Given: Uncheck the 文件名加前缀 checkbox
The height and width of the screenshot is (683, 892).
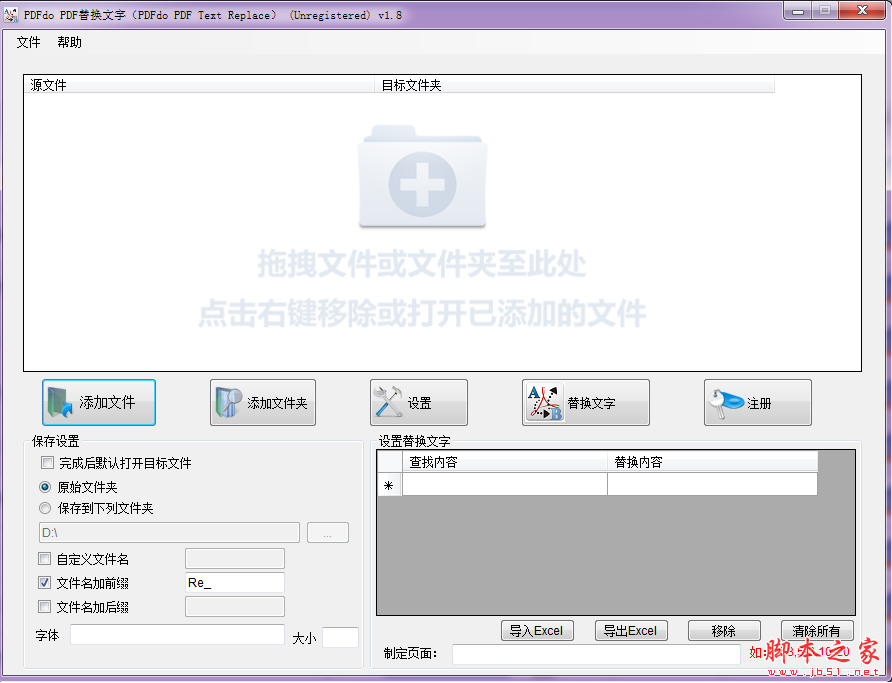Looking at the screenshot, I should coord(44,582).
